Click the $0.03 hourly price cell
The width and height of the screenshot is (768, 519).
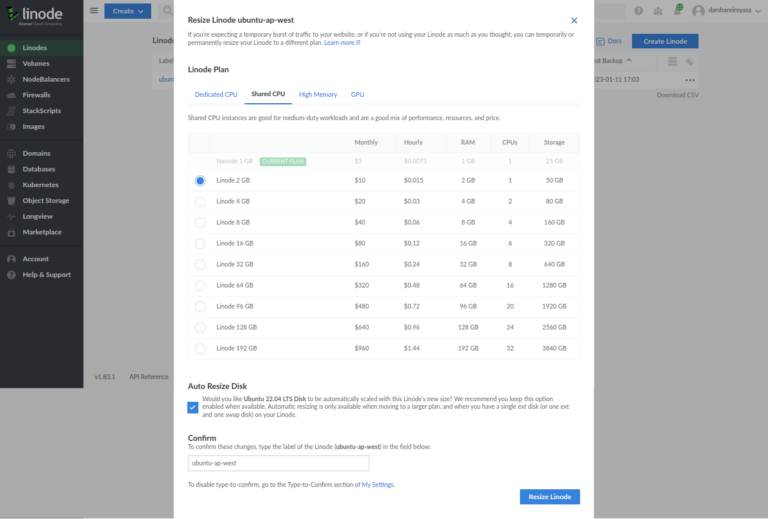[x=411, y=201]
